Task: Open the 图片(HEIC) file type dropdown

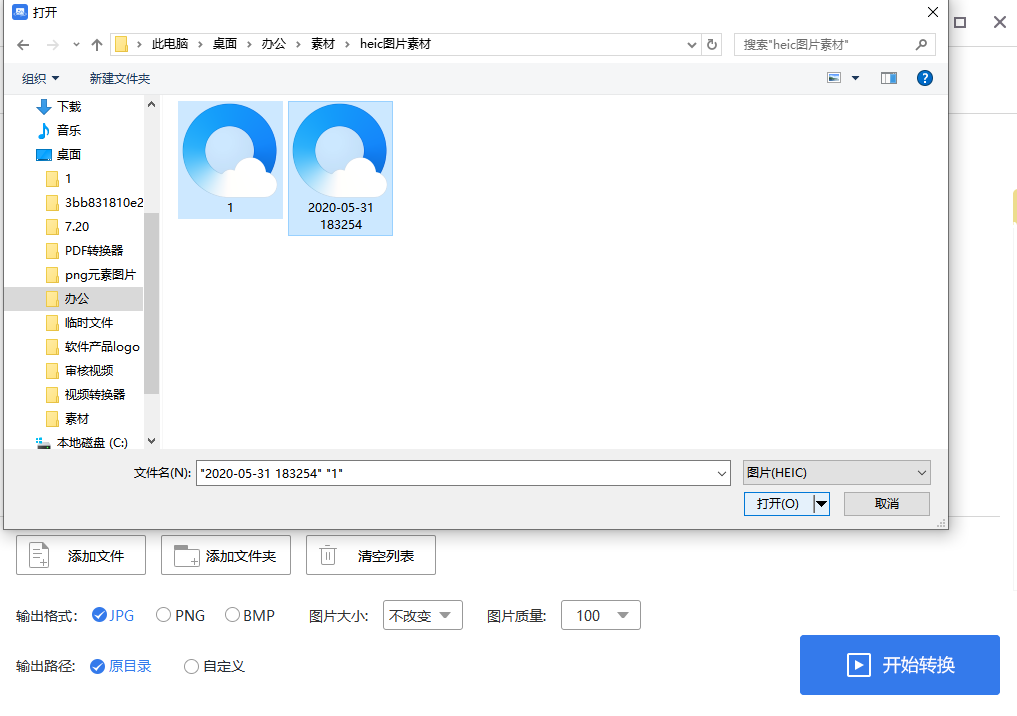Action: tap(837, 472)
